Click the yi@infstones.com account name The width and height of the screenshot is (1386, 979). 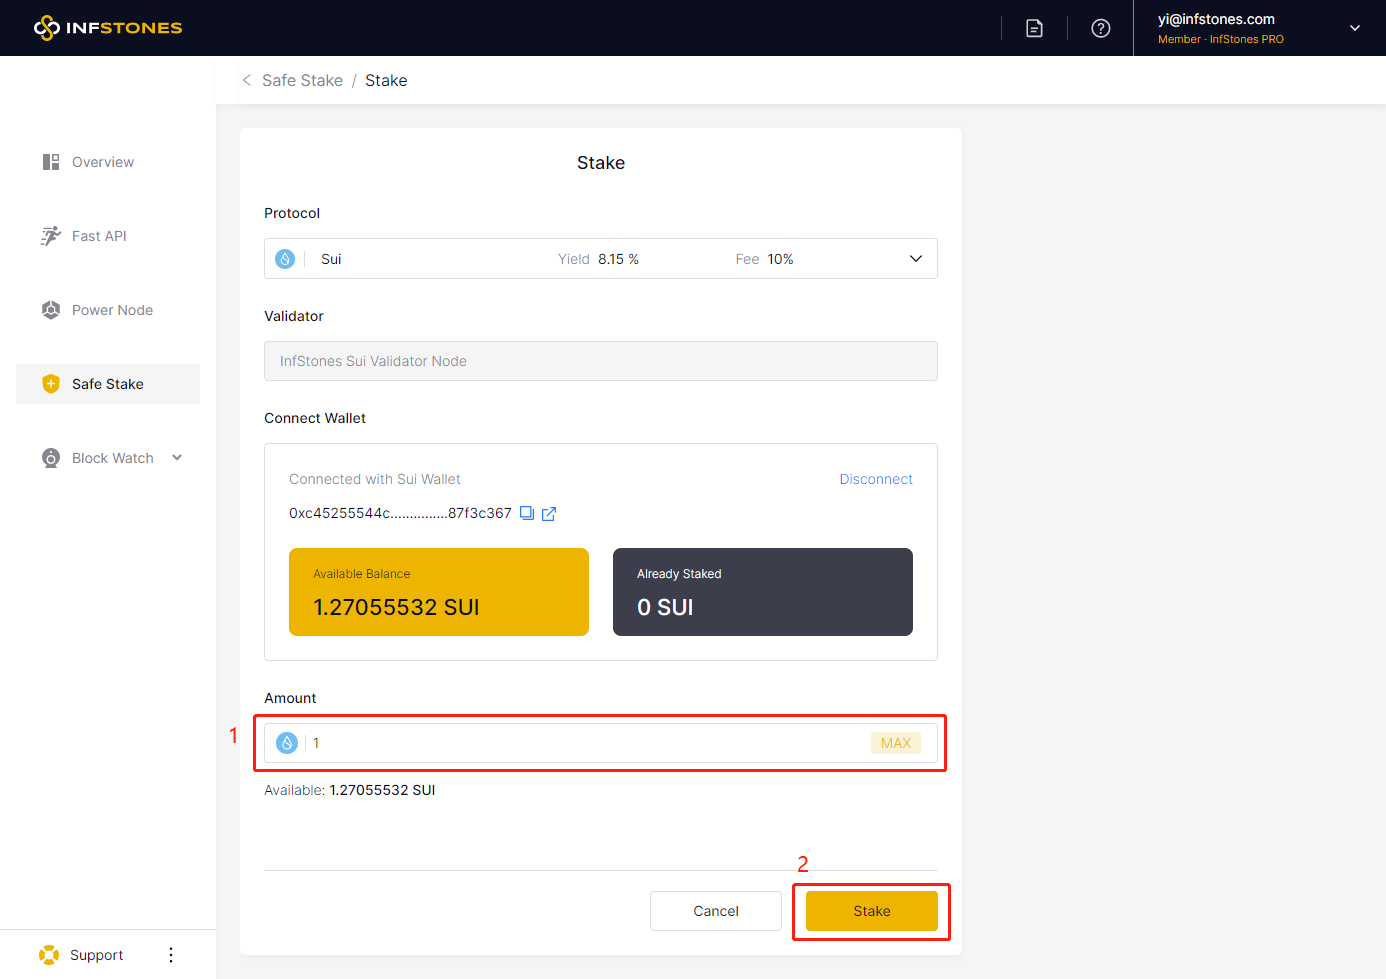(1216, 19)
